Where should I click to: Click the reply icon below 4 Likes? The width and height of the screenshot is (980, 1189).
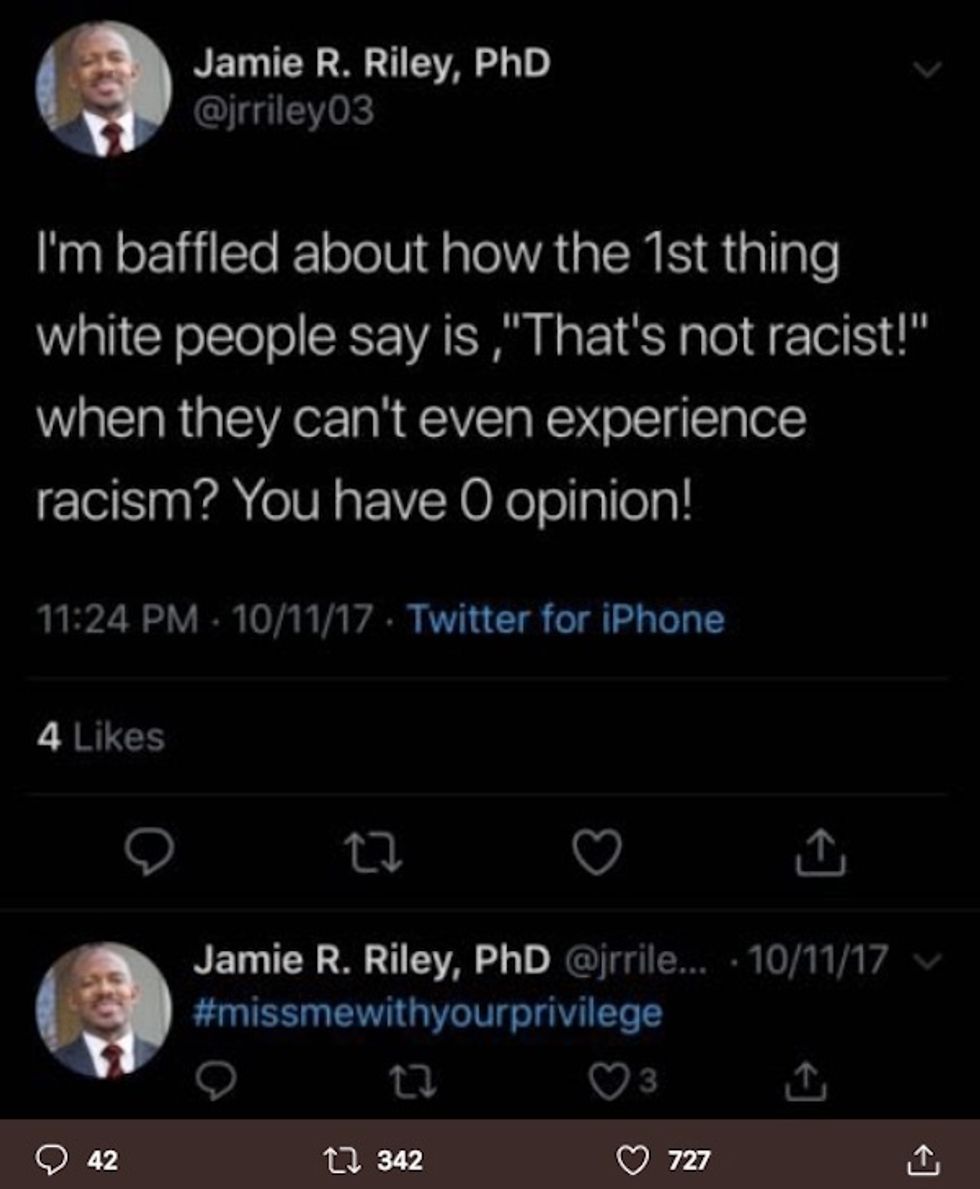(x=150, y=853)
